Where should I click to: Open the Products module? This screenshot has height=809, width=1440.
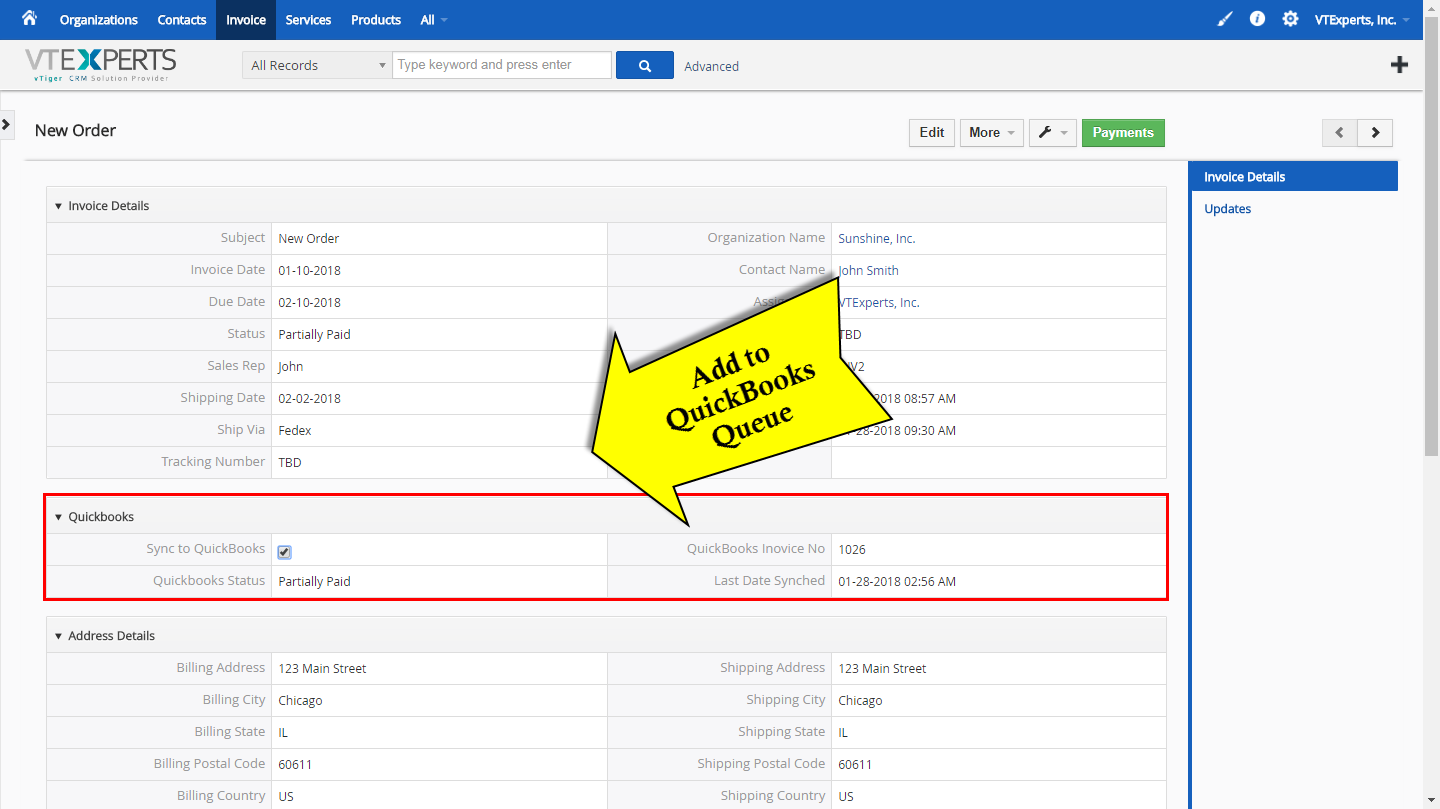pyautogui.click(x=376, y=20)
